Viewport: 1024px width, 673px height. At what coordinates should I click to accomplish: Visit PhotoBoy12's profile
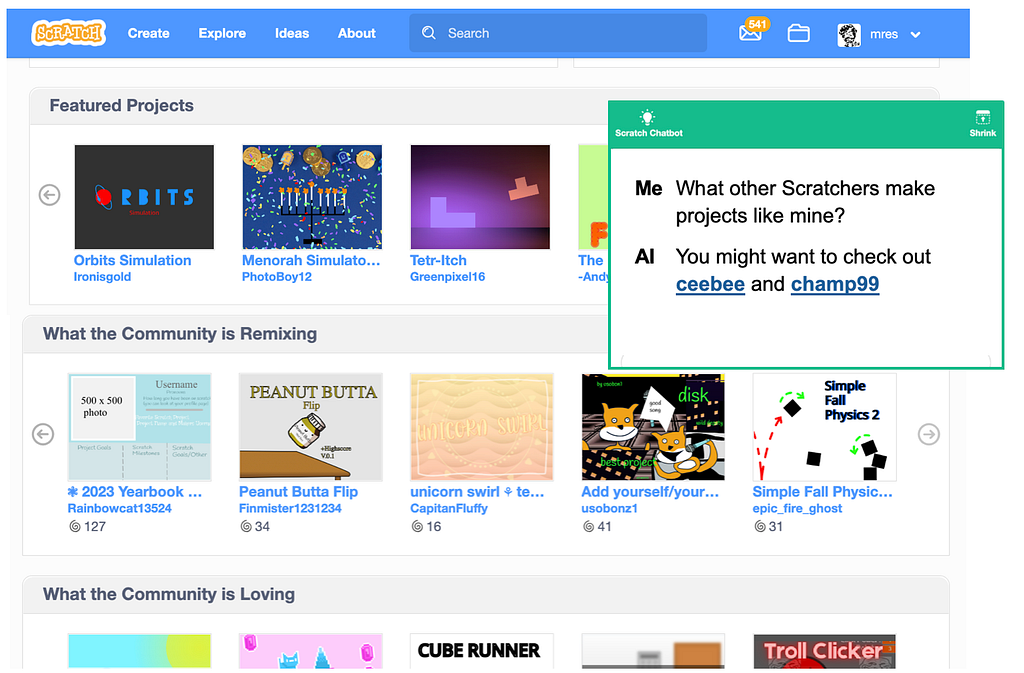click(x=277, y=277)
